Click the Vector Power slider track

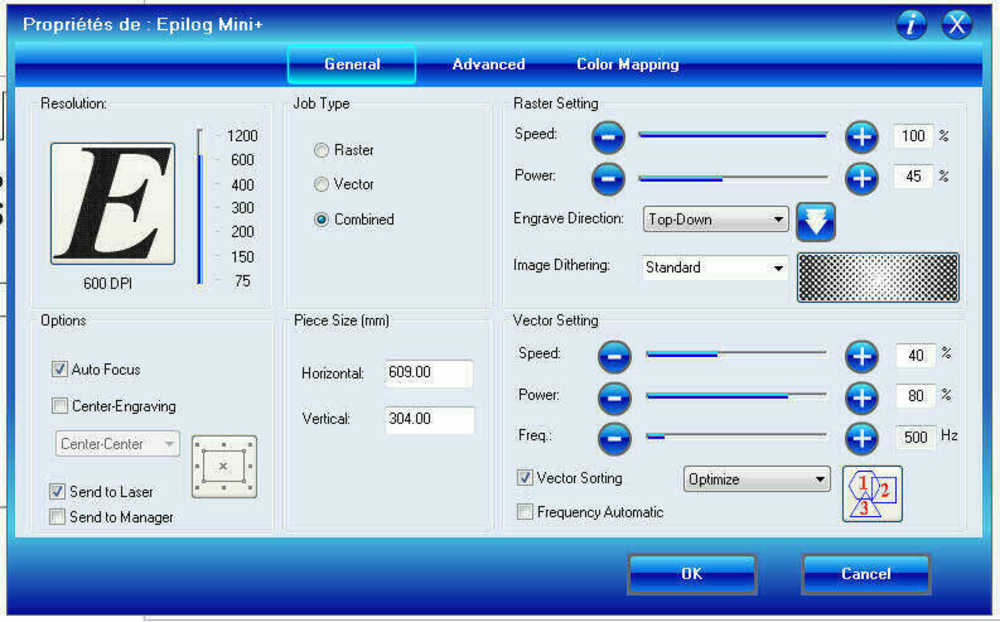click(737, 396)
